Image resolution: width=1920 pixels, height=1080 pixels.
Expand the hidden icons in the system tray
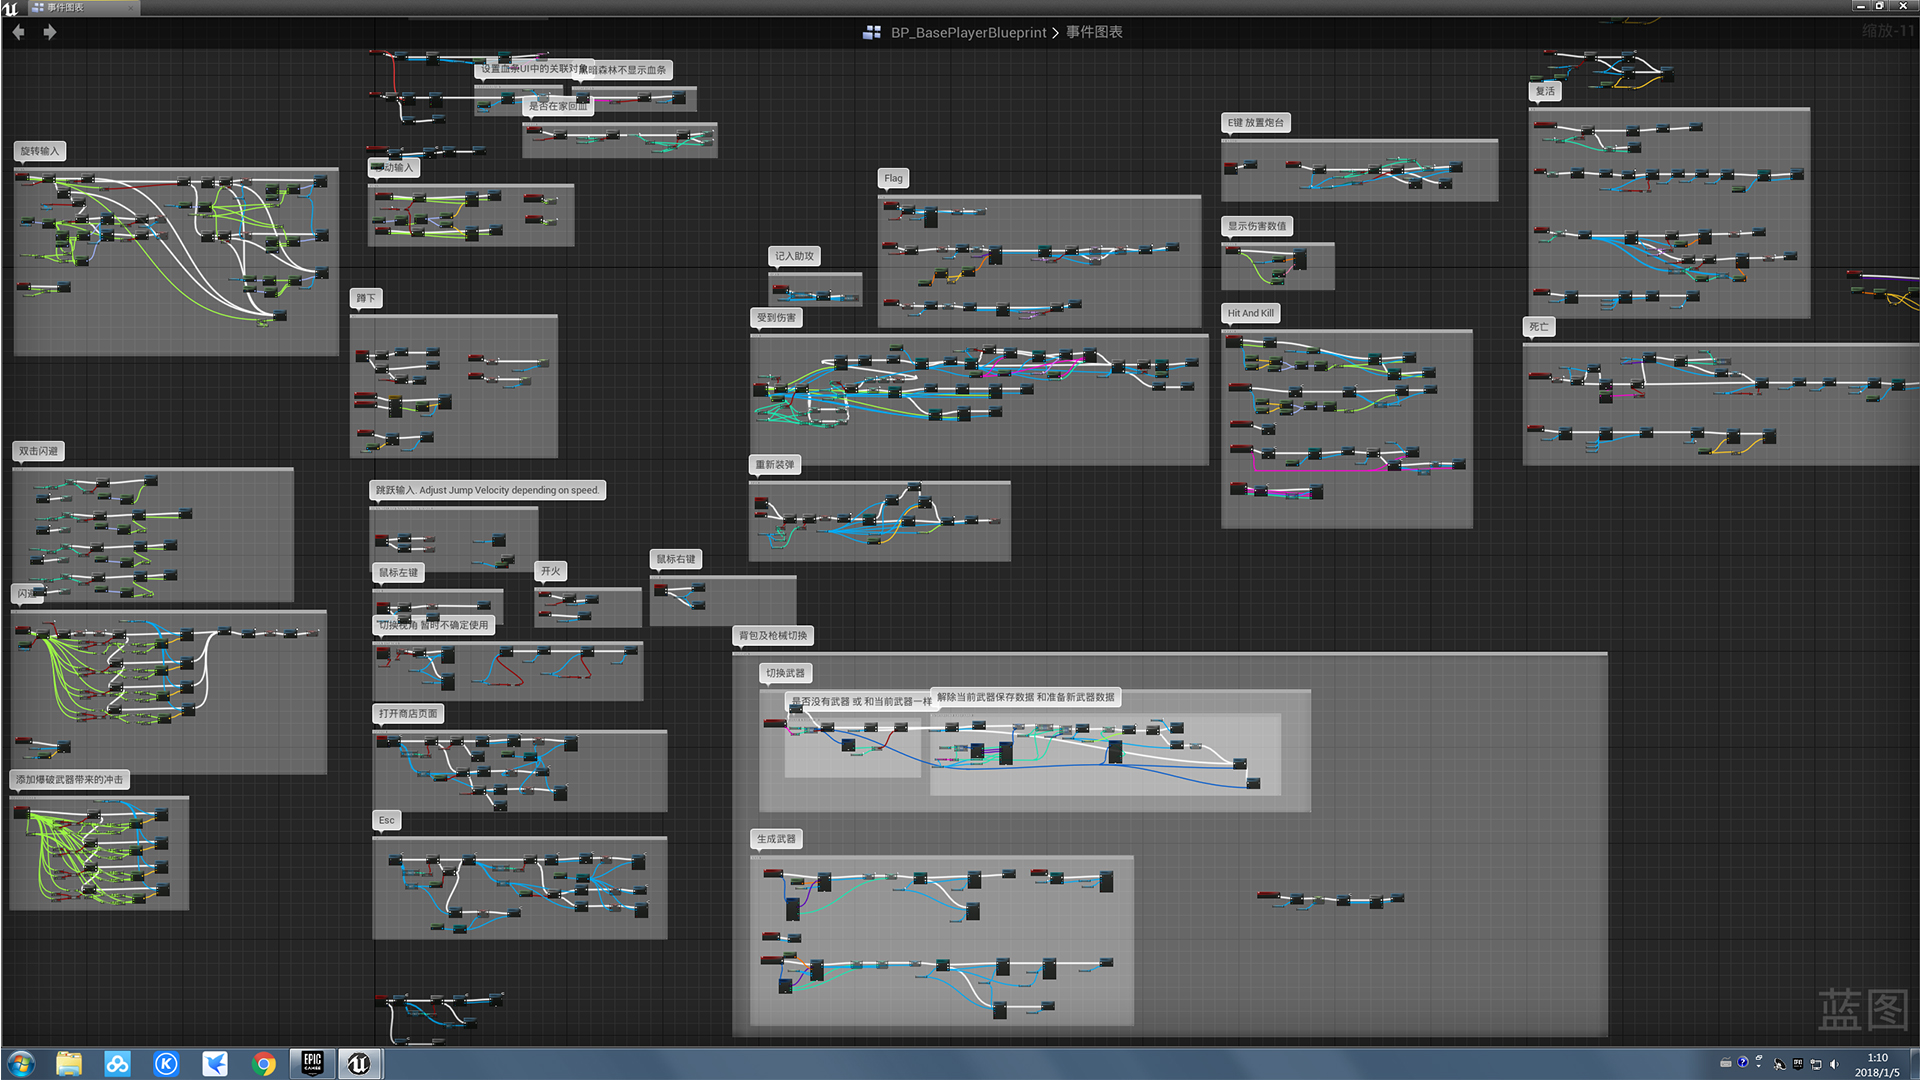pos(1759,1064)
